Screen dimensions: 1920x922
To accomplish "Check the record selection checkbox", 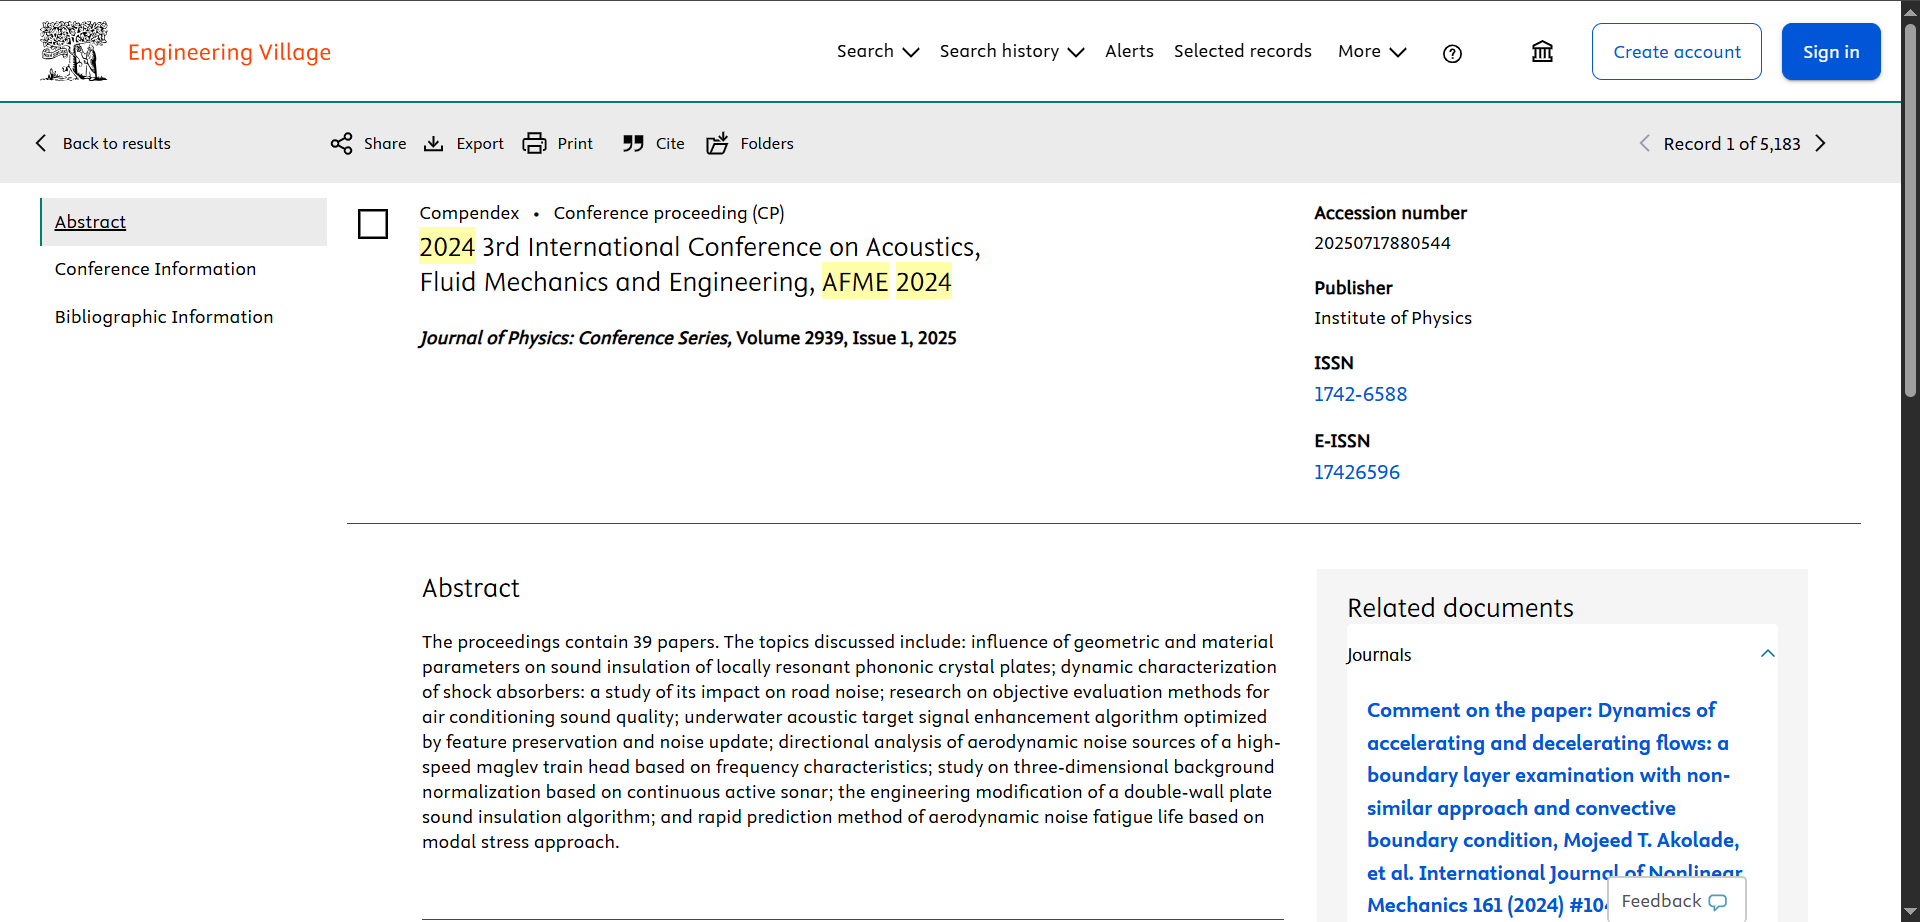I will click(x=373, y=224).
